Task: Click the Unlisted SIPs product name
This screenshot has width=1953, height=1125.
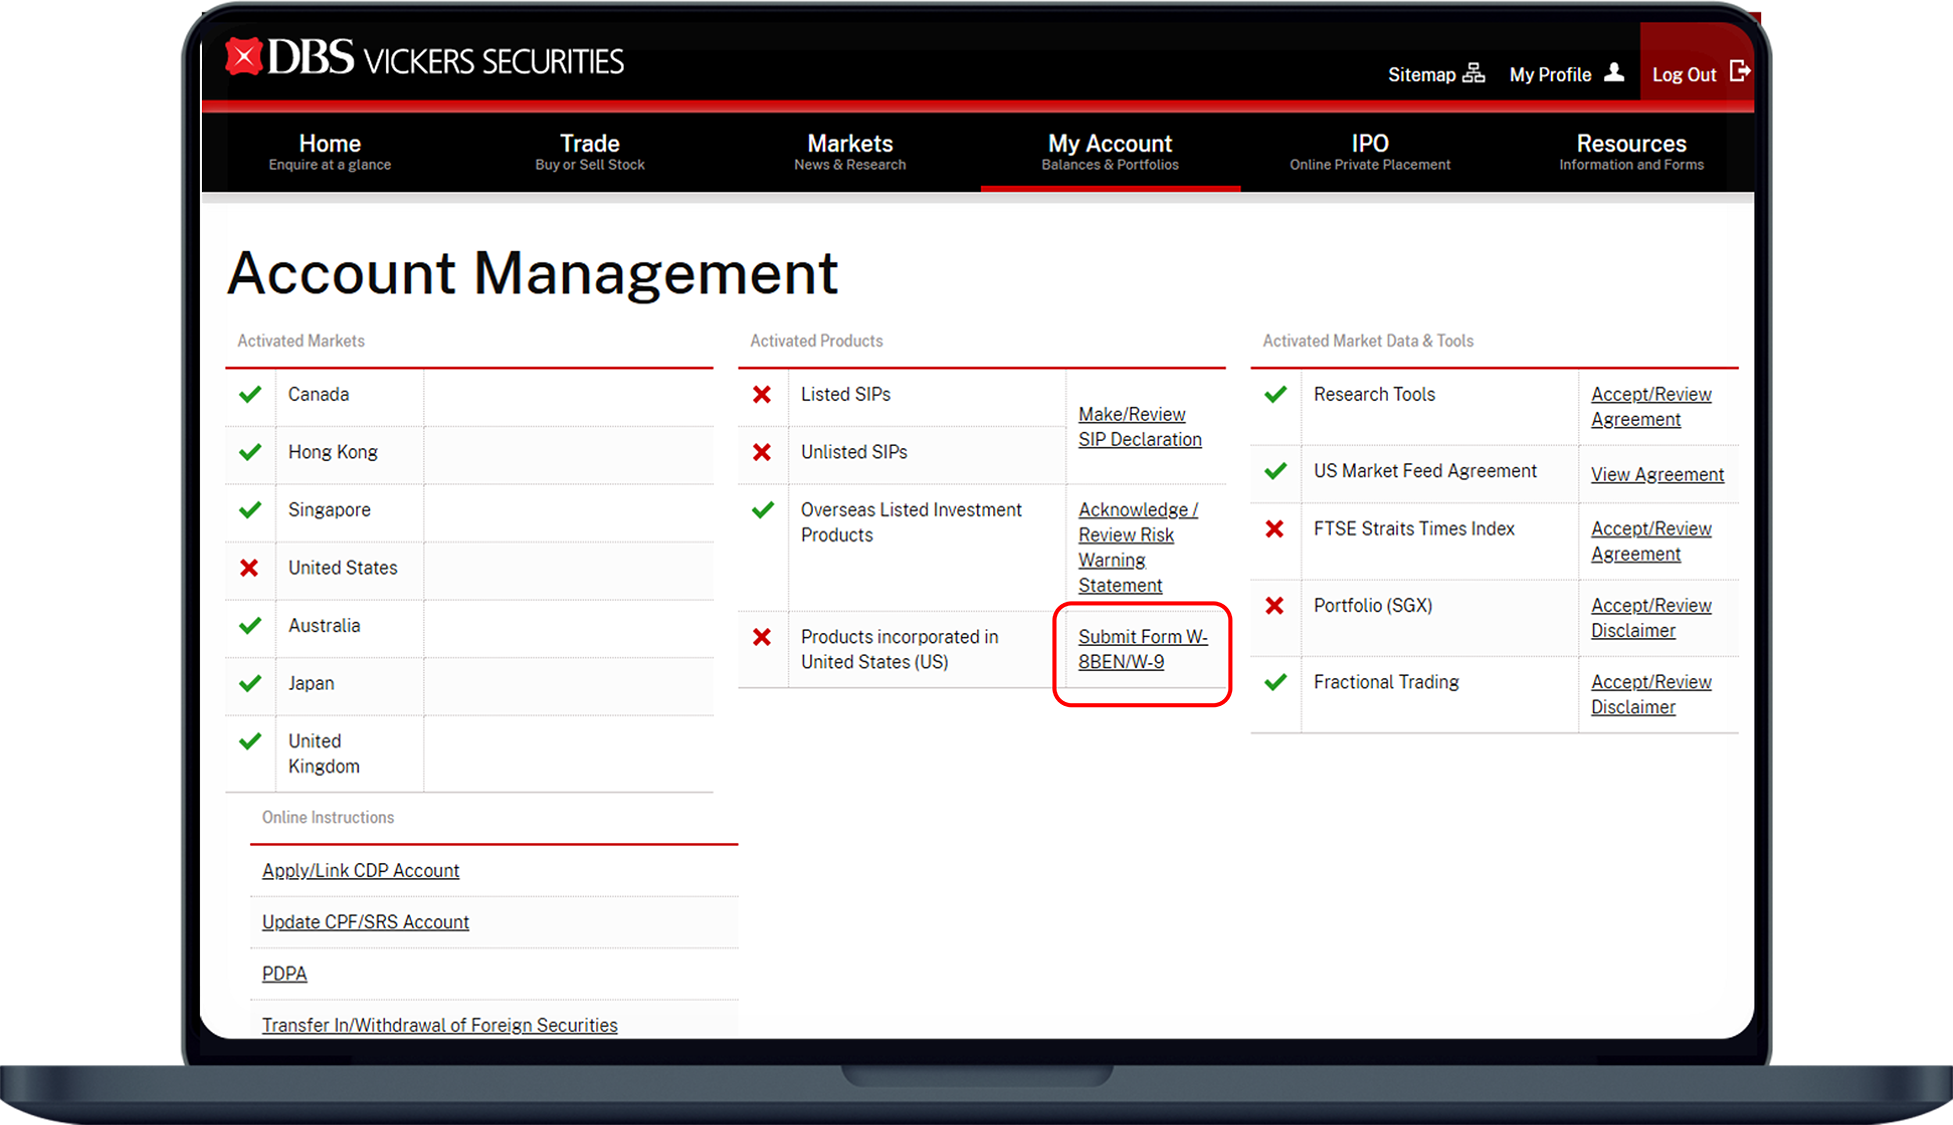Action: 854,452
